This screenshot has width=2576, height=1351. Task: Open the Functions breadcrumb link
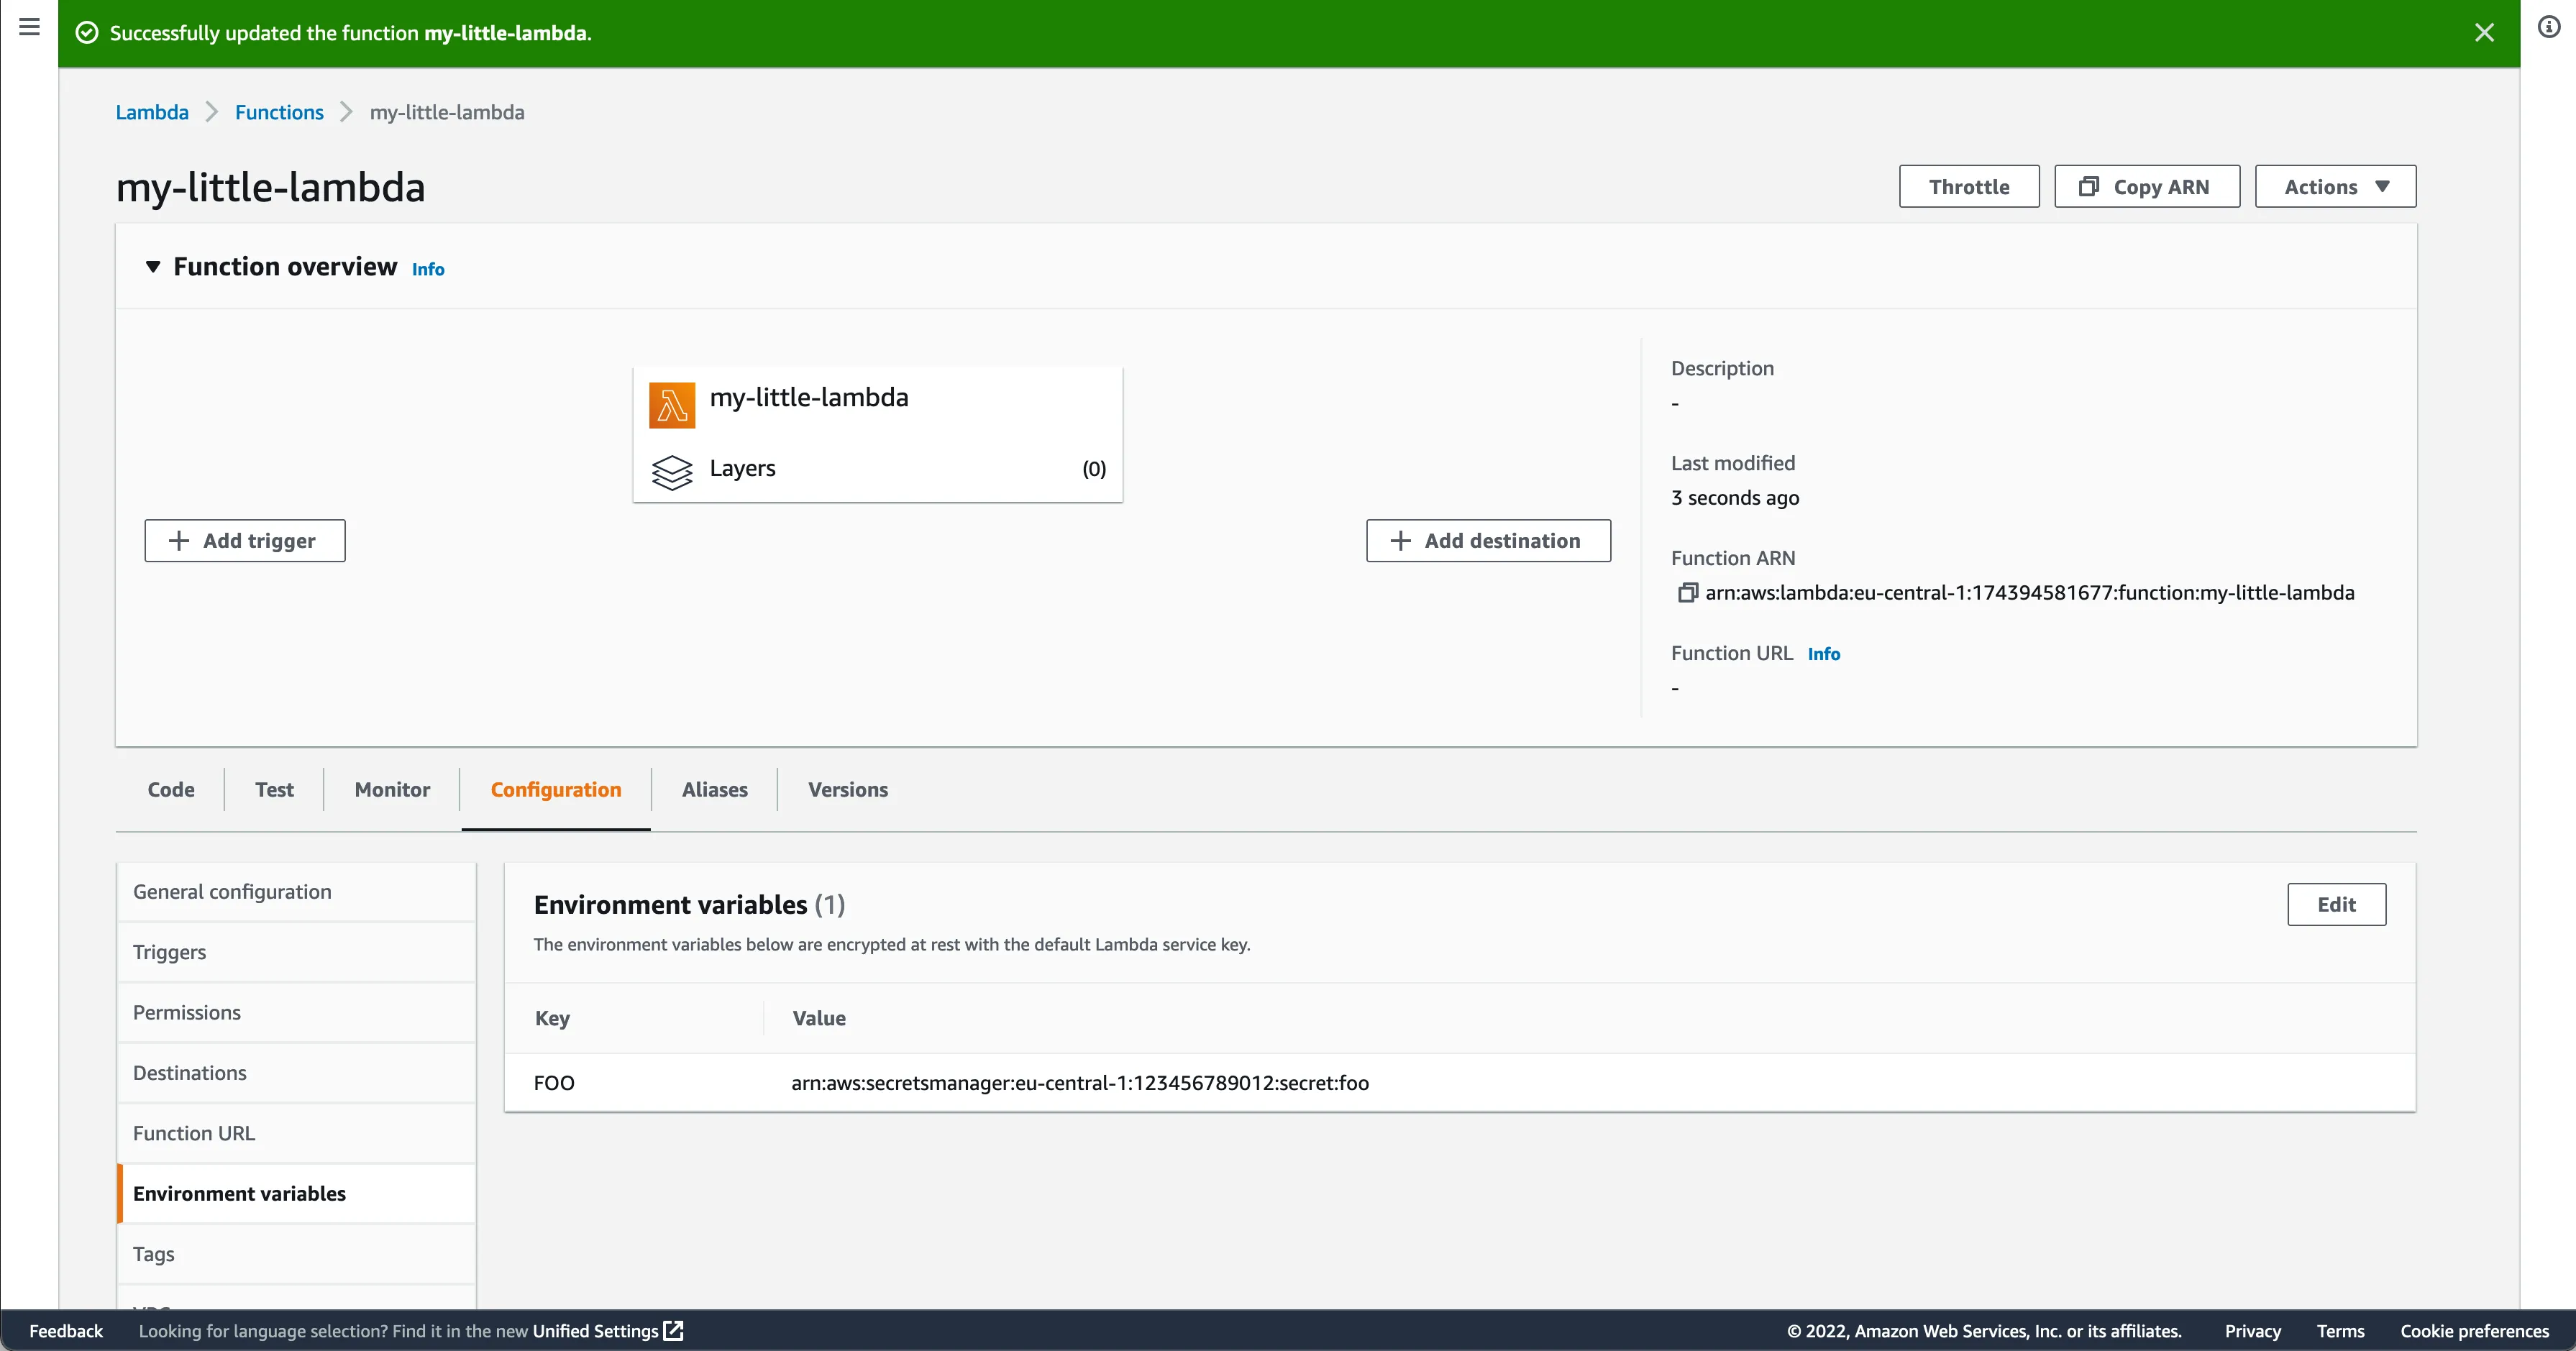click(279, 112)
